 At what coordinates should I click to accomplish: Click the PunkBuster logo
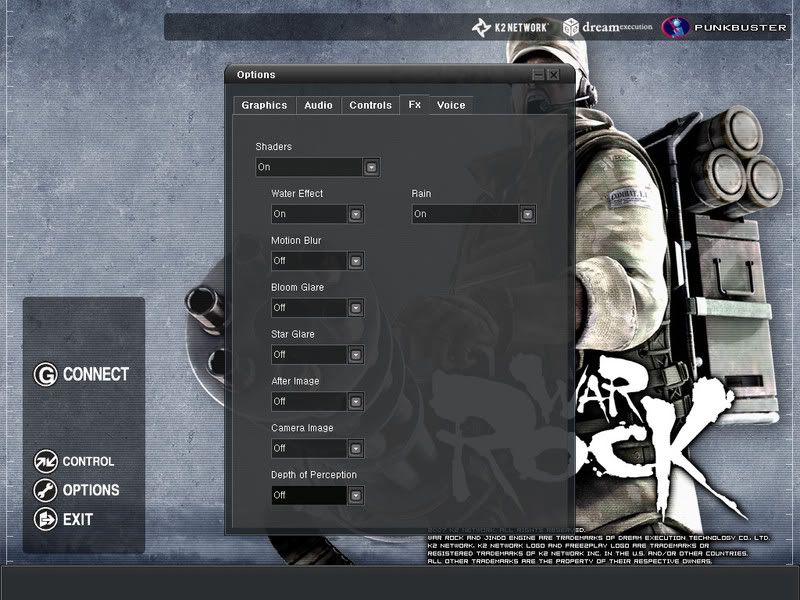pos(724,27)
